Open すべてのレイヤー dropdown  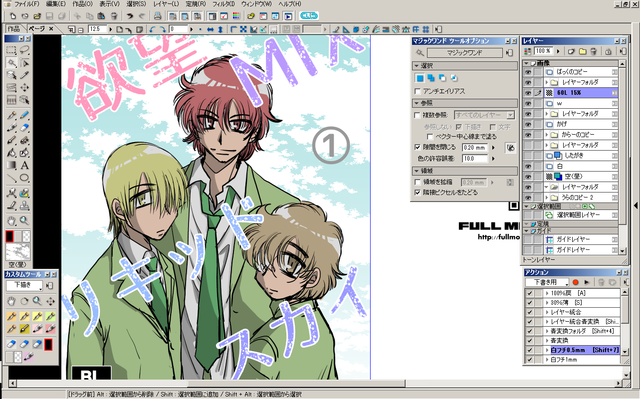click(x=484, y=115)
